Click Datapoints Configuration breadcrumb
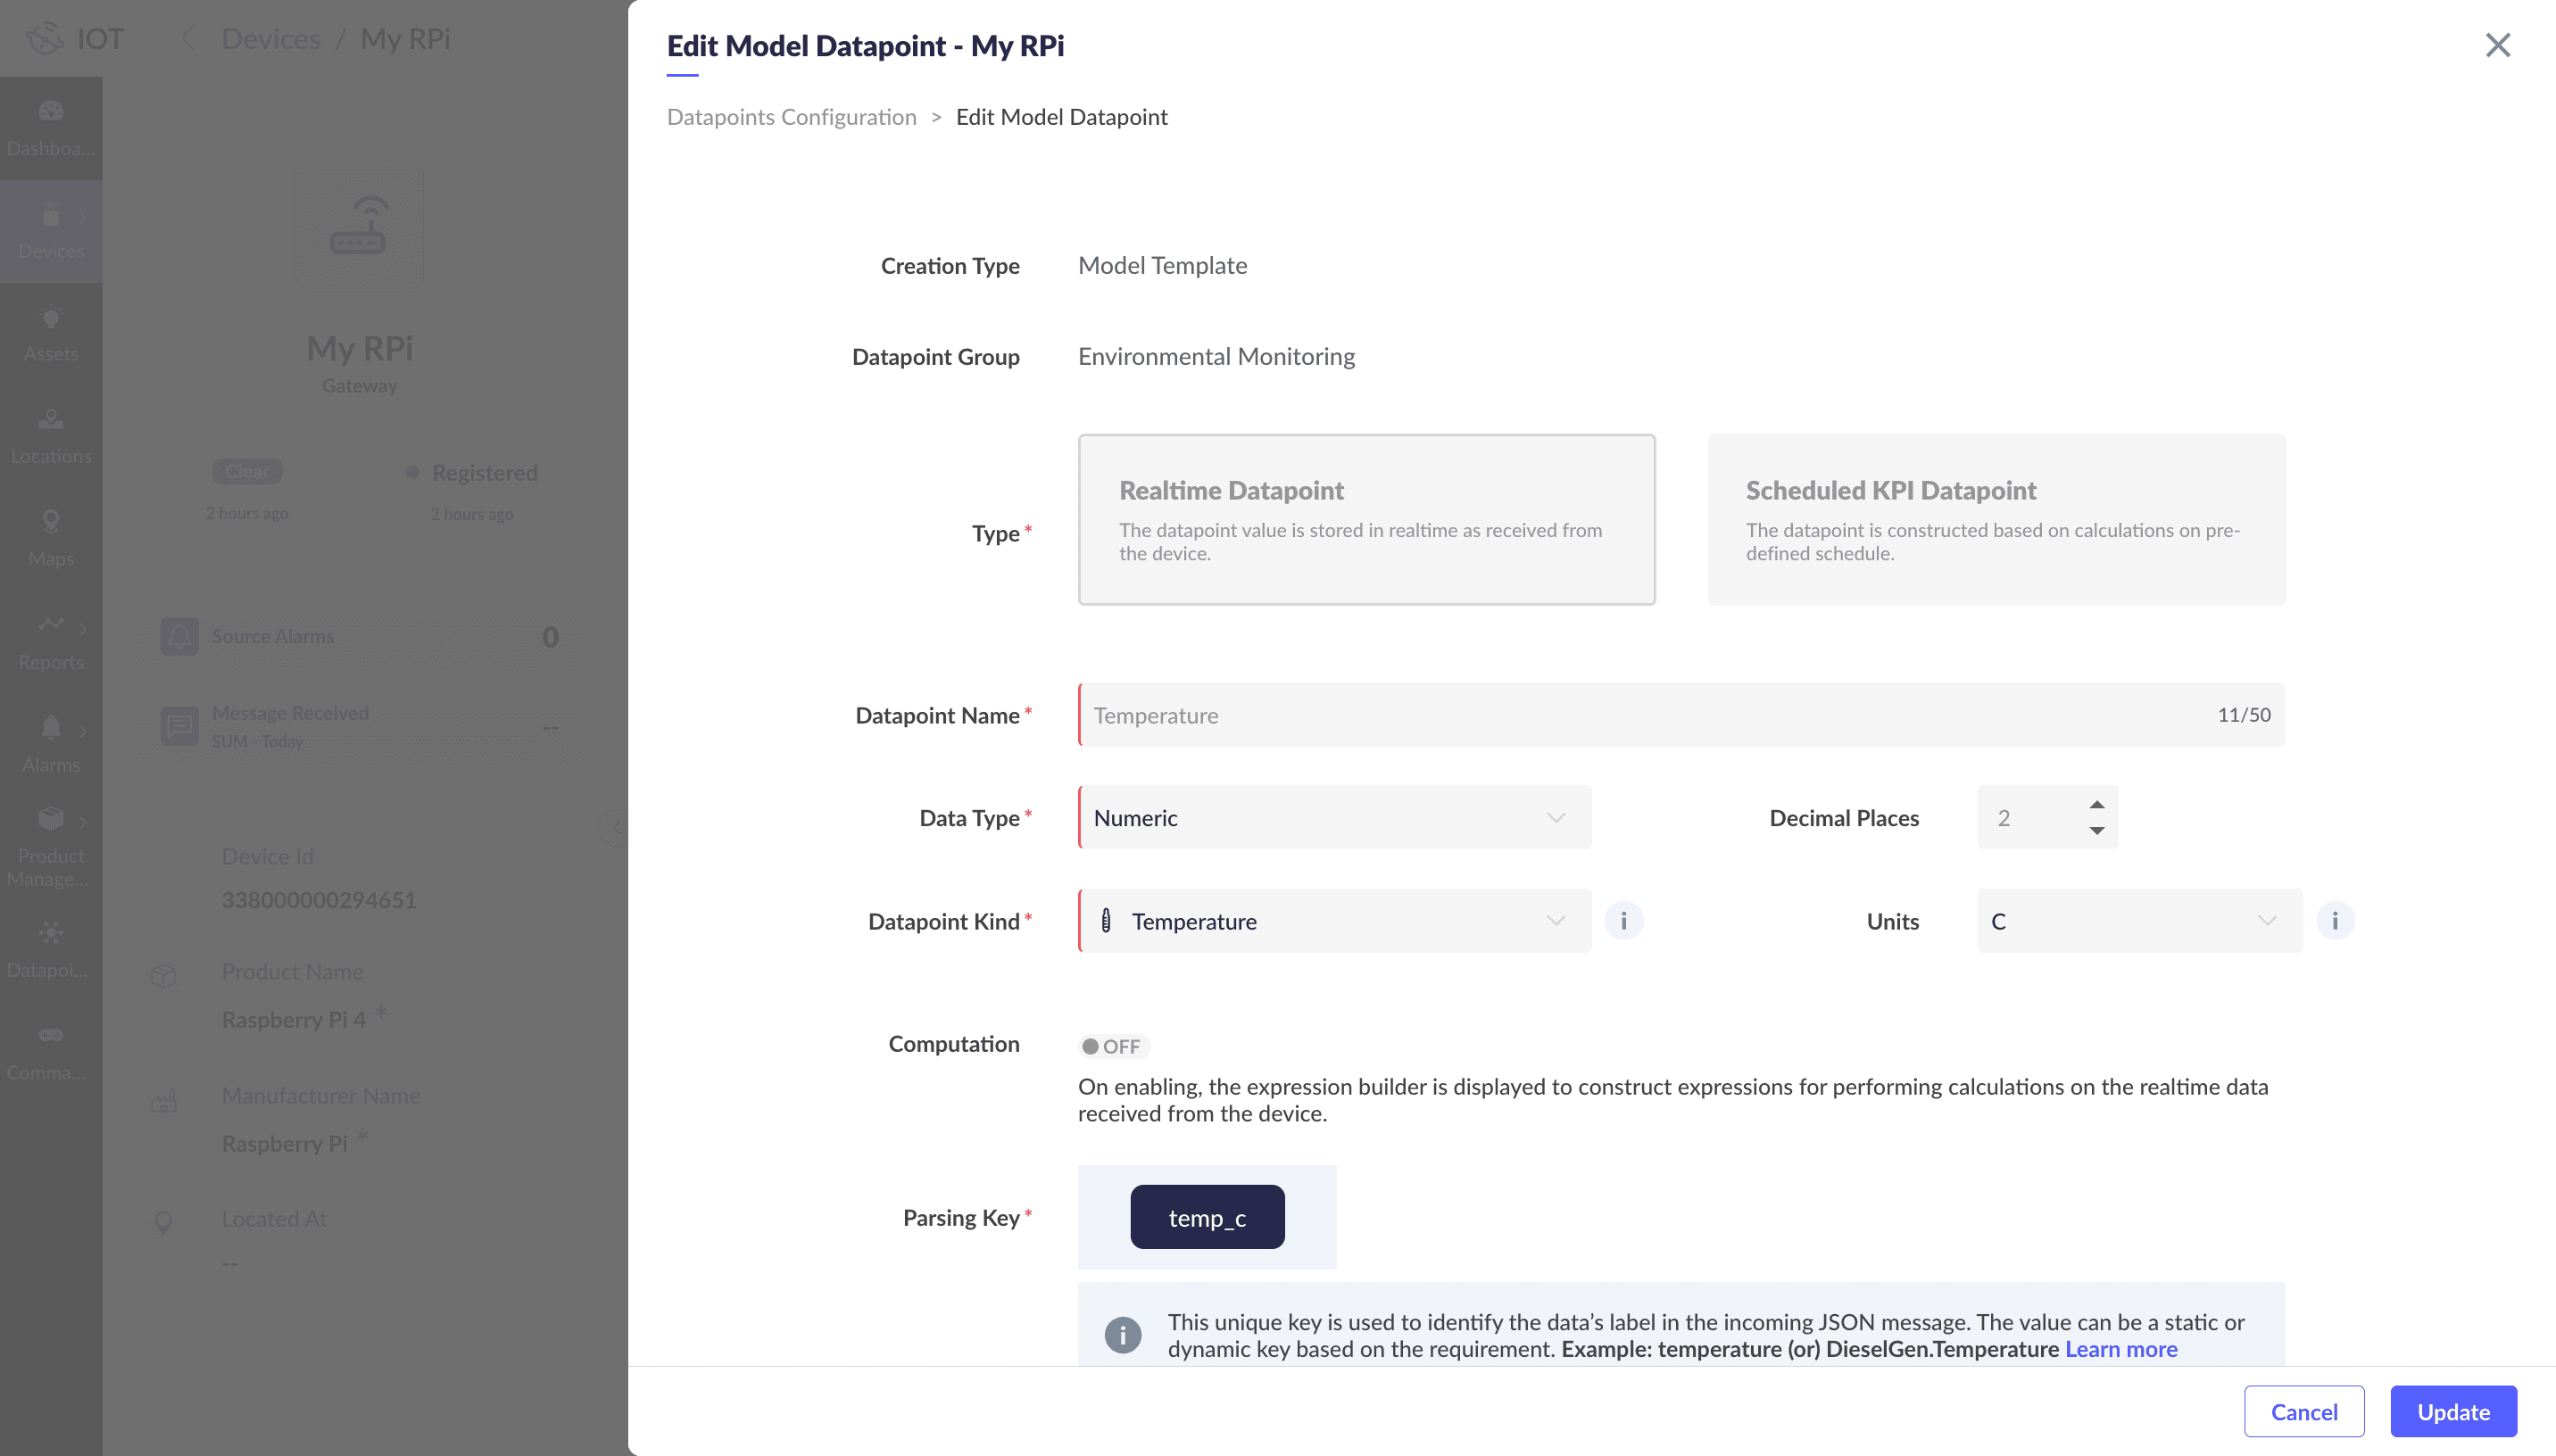The width and height of the screenshot is (2556, 1456). (791, 117)
